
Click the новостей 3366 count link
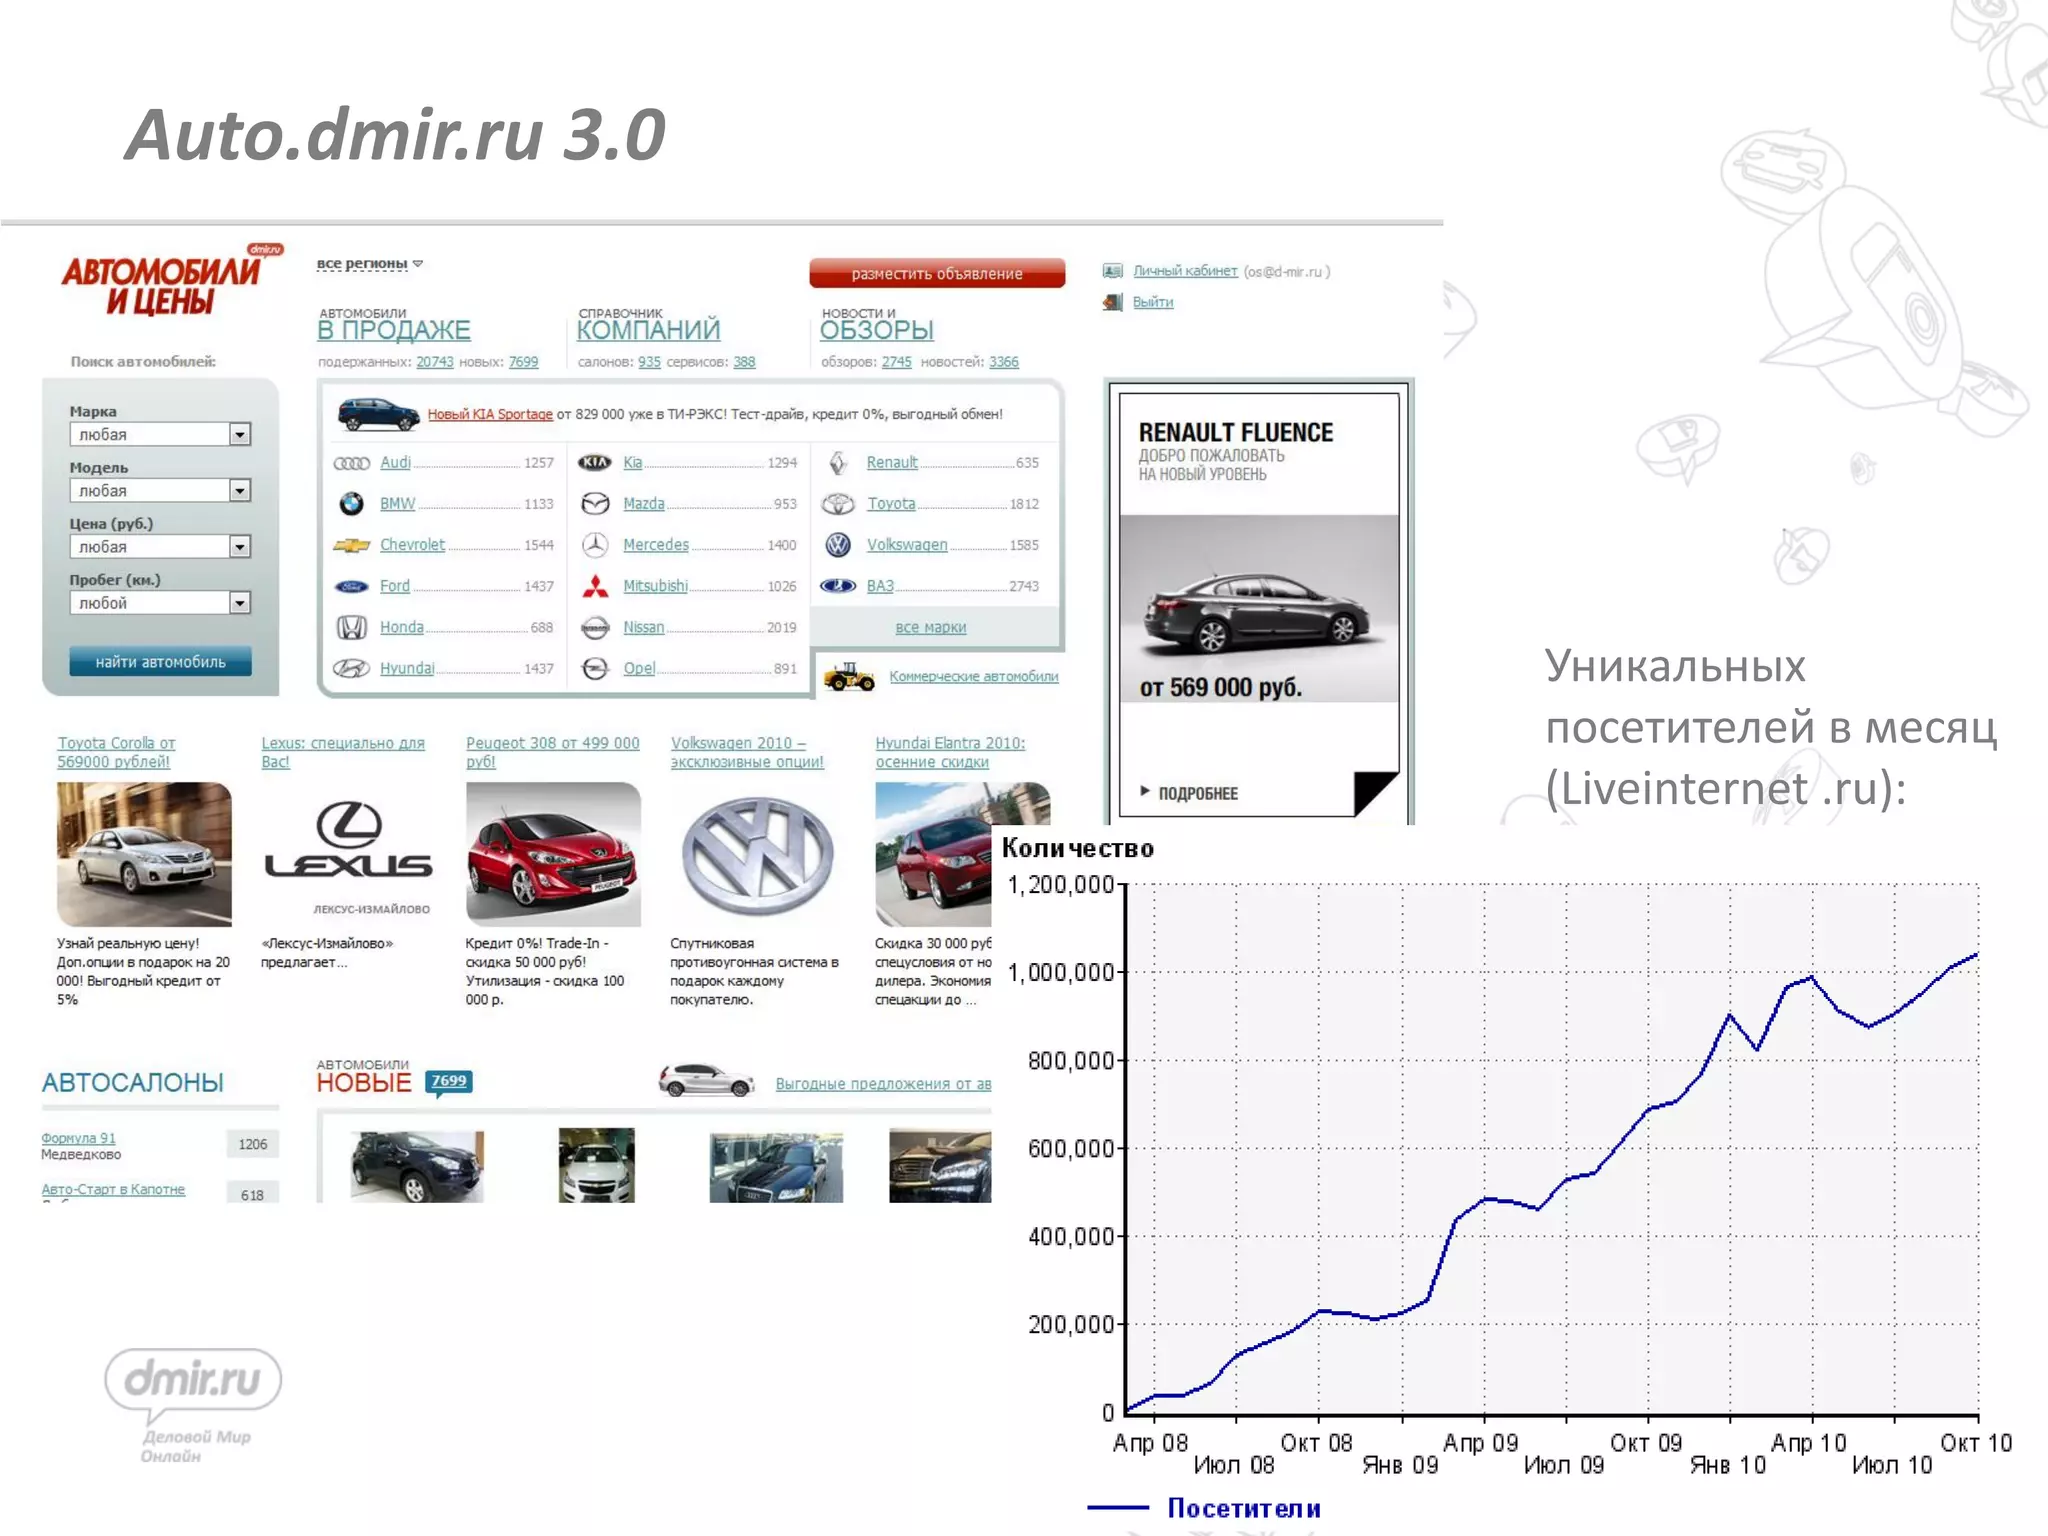[x=1004, y=362]
